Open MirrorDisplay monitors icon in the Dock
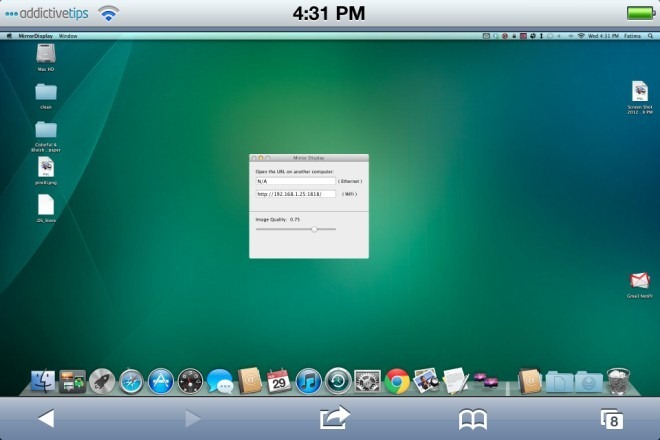Viewport: 660px width, 440px height. point(485,381)
